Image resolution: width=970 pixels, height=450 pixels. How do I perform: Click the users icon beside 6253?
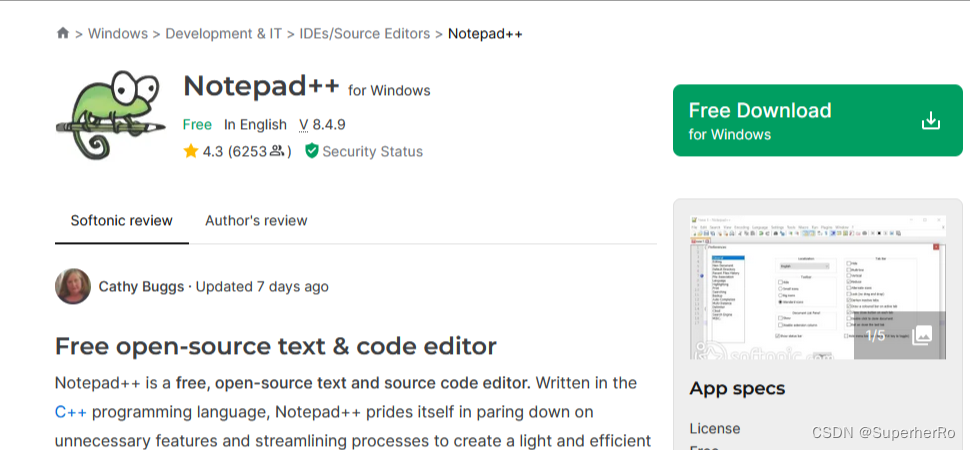(x=277, y=151)
